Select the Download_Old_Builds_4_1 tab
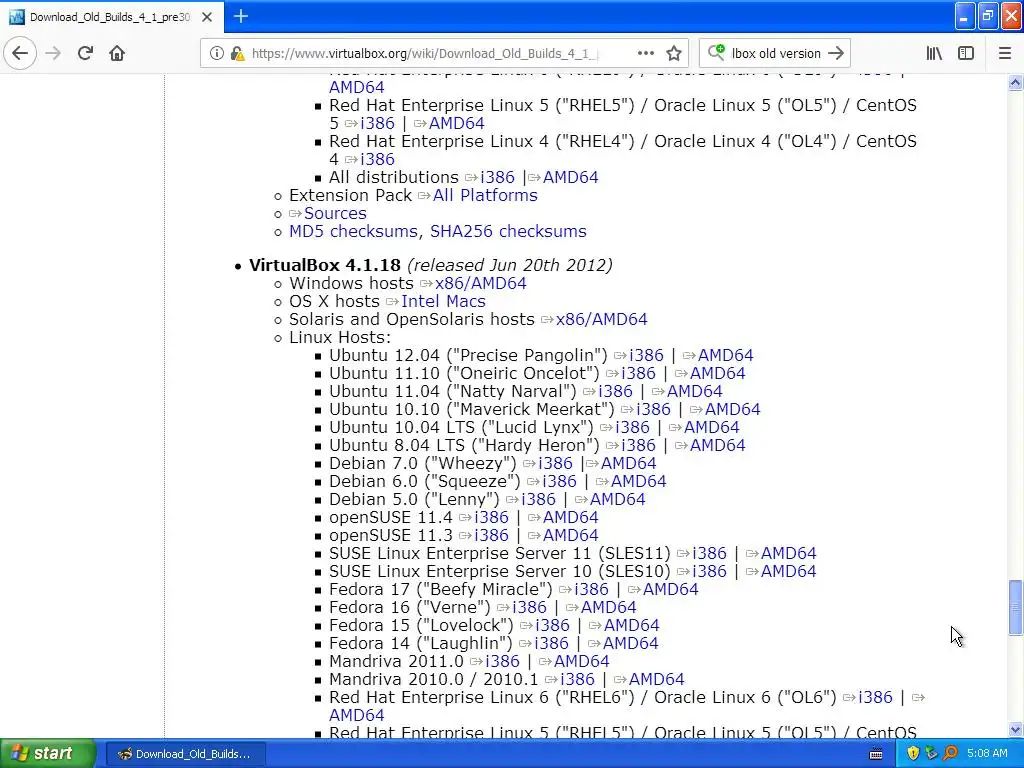Image resolution: width=1024 pixels, height=768 pixels. (112, 17)
